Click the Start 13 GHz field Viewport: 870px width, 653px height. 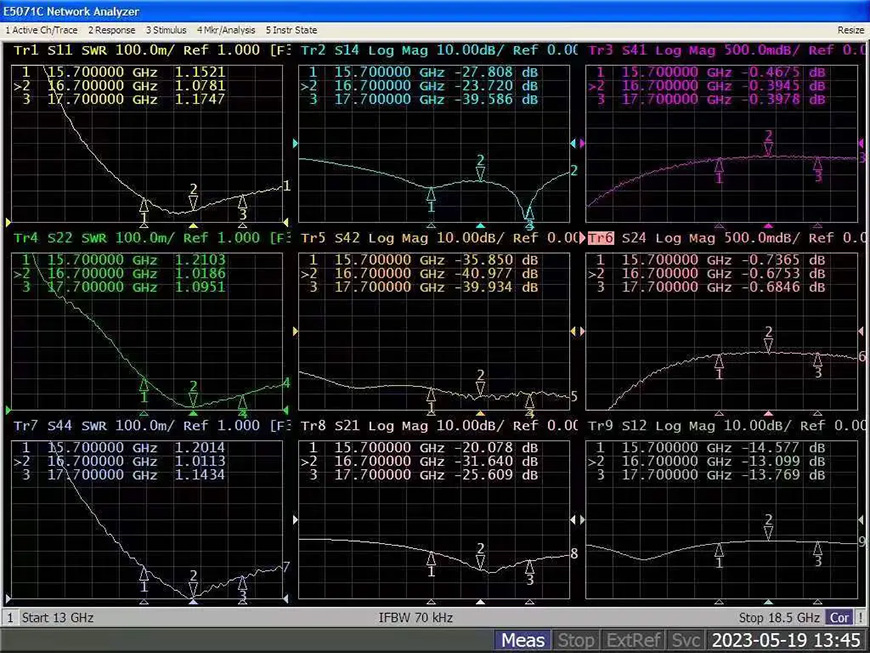pyautogui.click(x=58, y=617)
